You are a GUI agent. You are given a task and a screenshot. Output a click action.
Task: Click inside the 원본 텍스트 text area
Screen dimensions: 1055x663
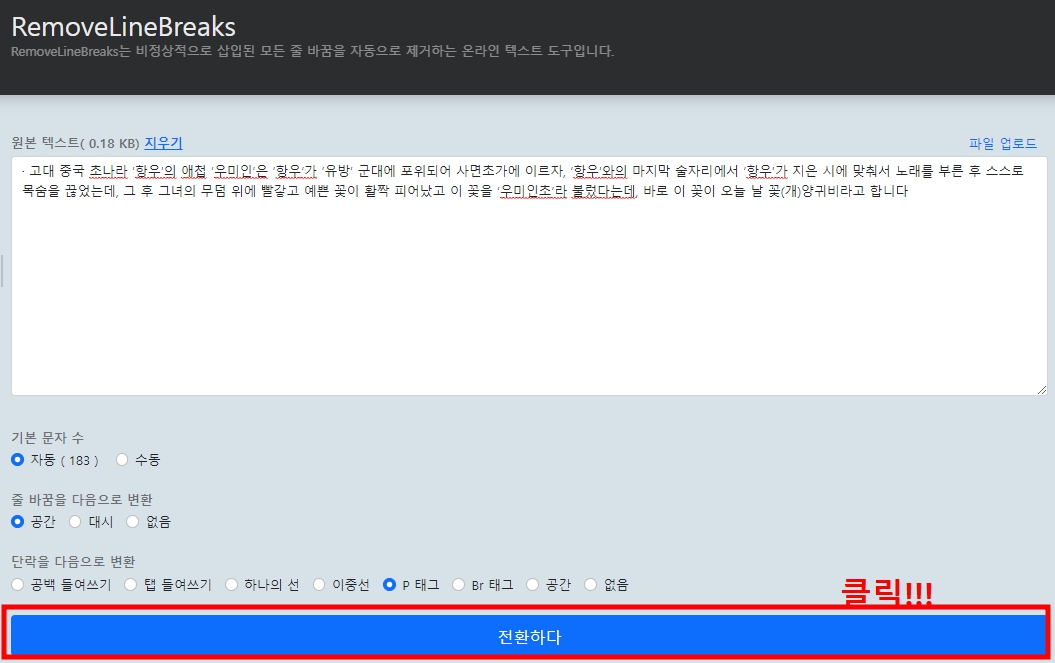coord(529,276)
